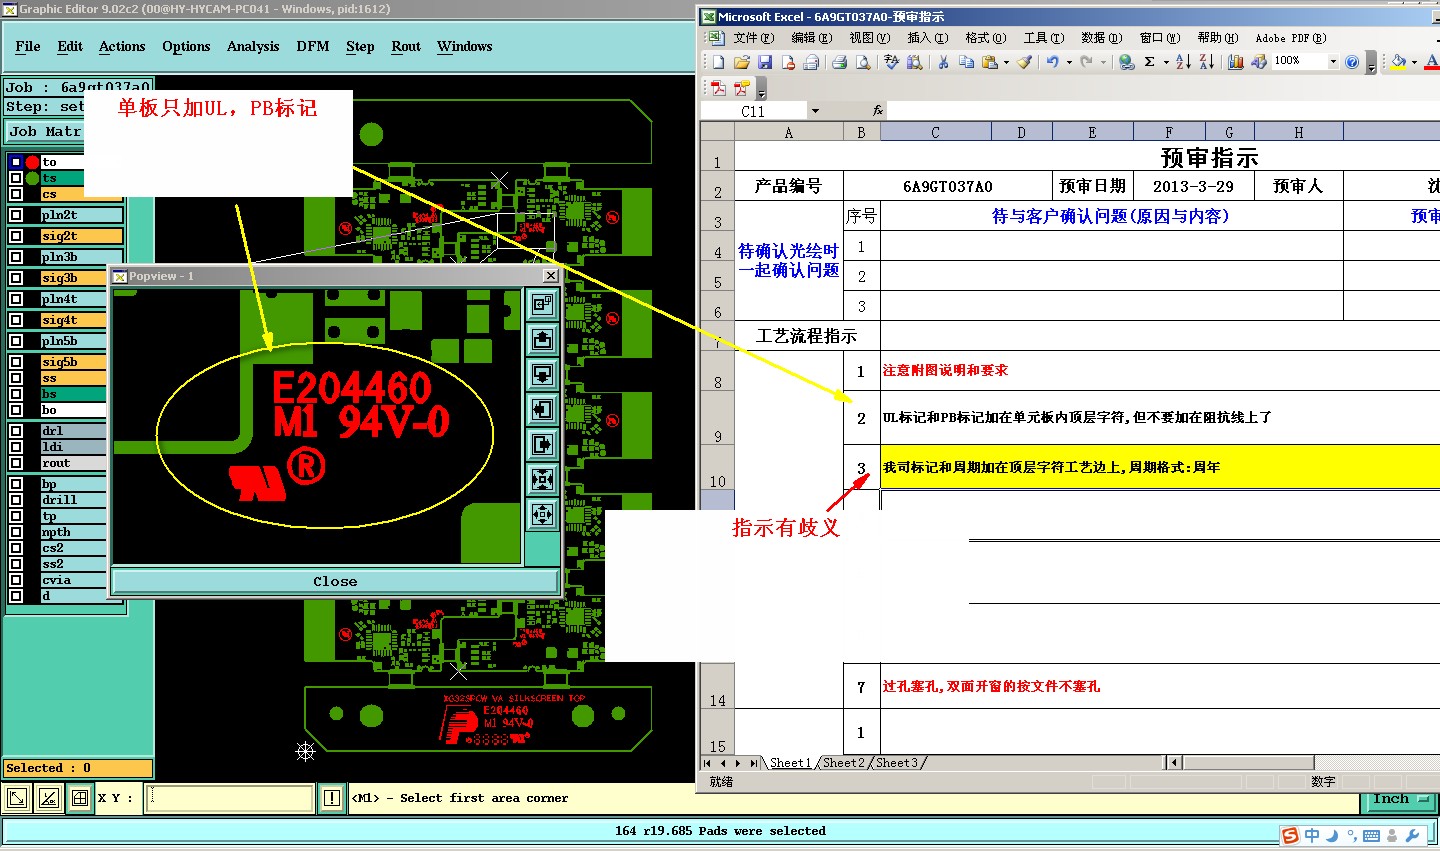Click Undo arrow icon in Excel
1440x851 pixels.
point(1052,62)
